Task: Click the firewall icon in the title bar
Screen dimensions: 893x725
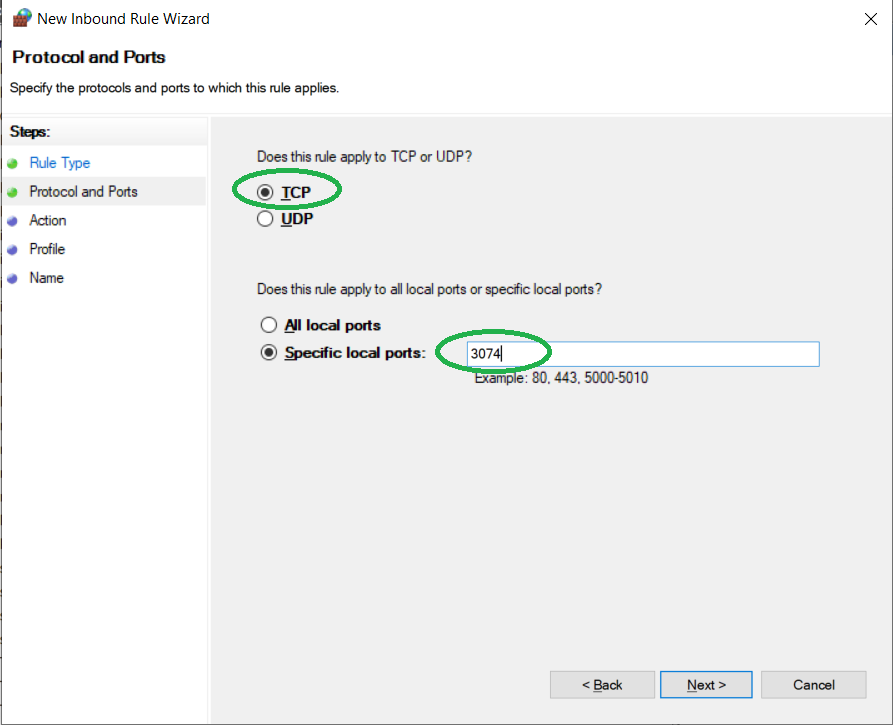Action: tap(21, 18)
